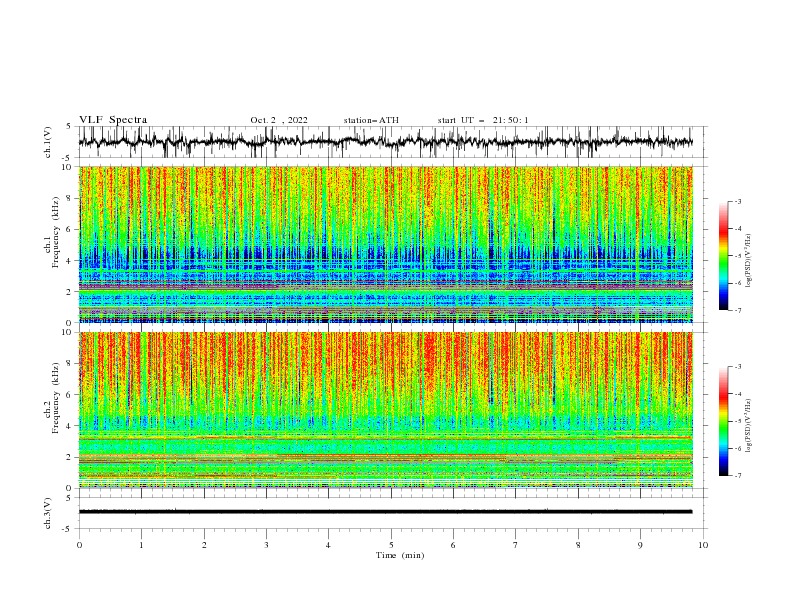Click the time axis tick label '3'
The image size is (792, 612).
click(x=266, y=545)
